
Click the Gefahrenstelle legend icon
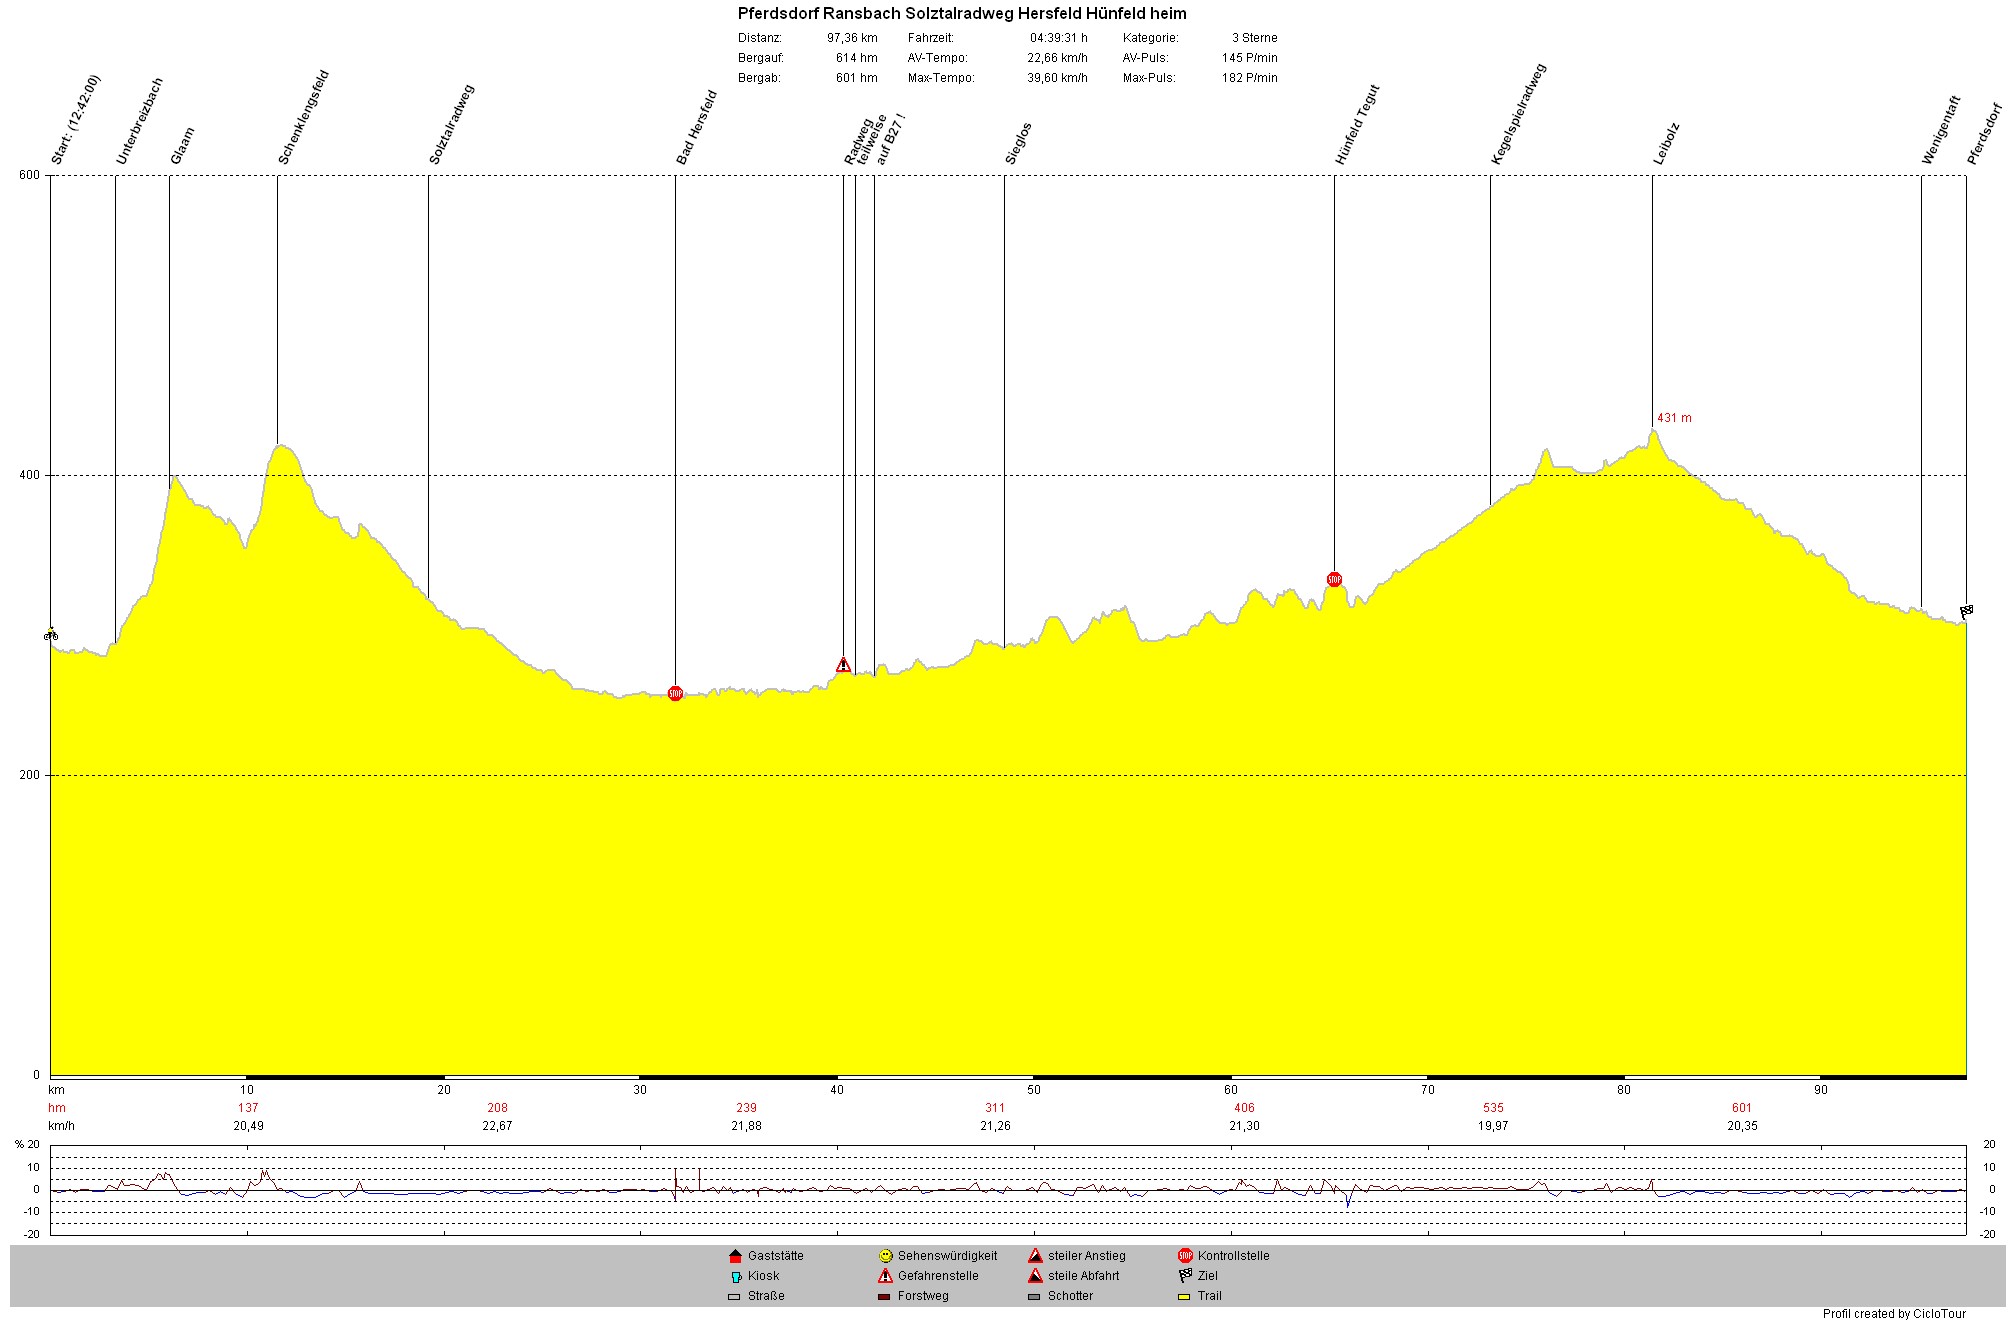click(885, 1276)
